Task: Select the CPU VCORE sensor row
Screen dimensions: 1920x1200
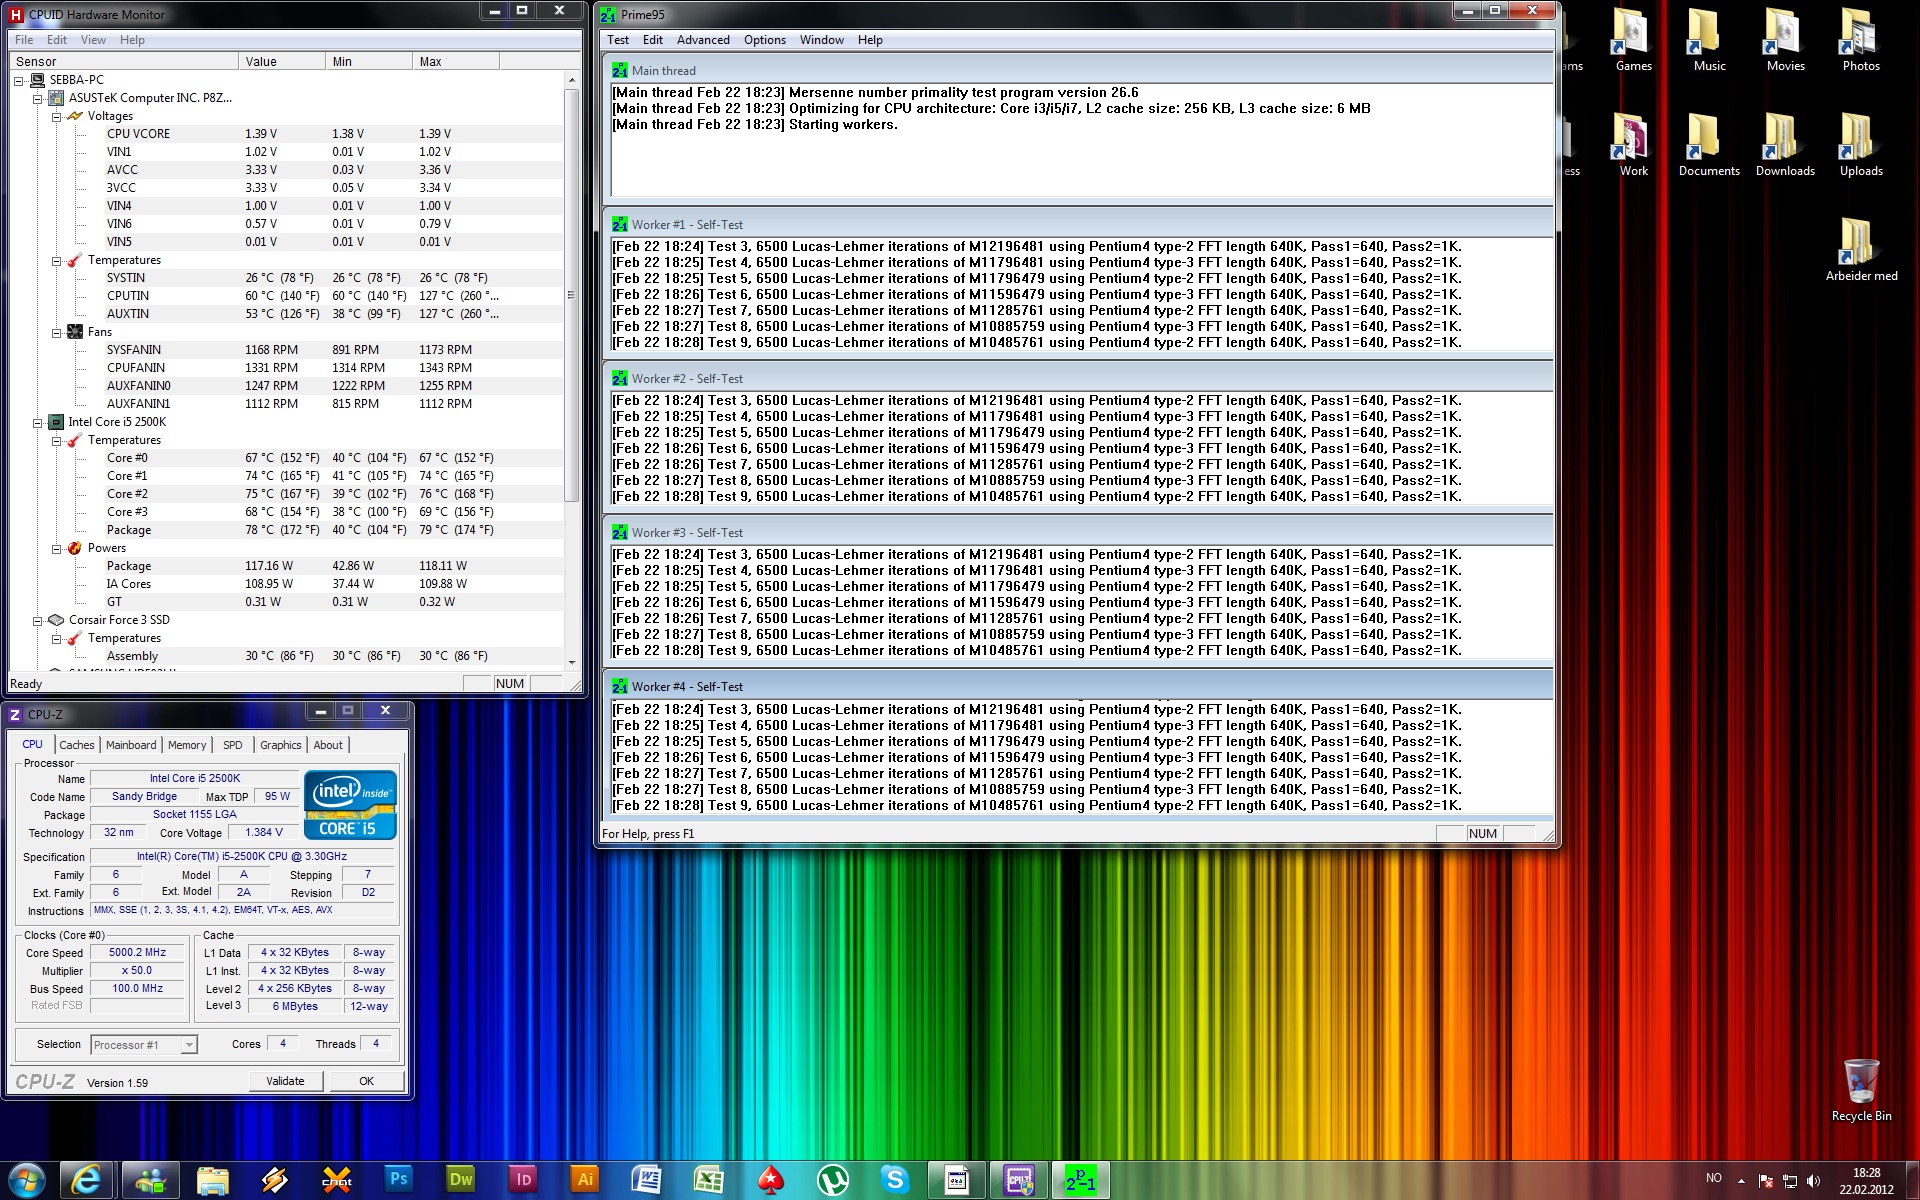Action: pyautogui.click(x=285, y=134)
